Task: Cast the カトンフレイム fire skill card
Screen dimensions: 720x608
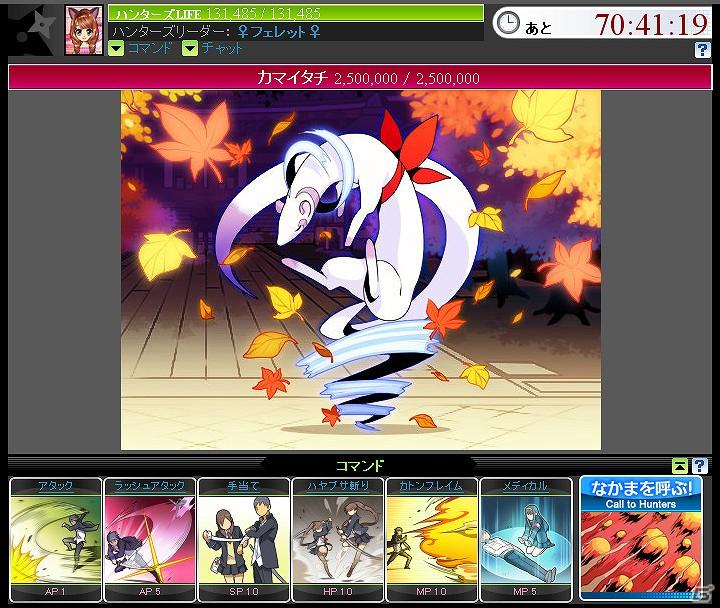Action: click(x=432, y=540)
